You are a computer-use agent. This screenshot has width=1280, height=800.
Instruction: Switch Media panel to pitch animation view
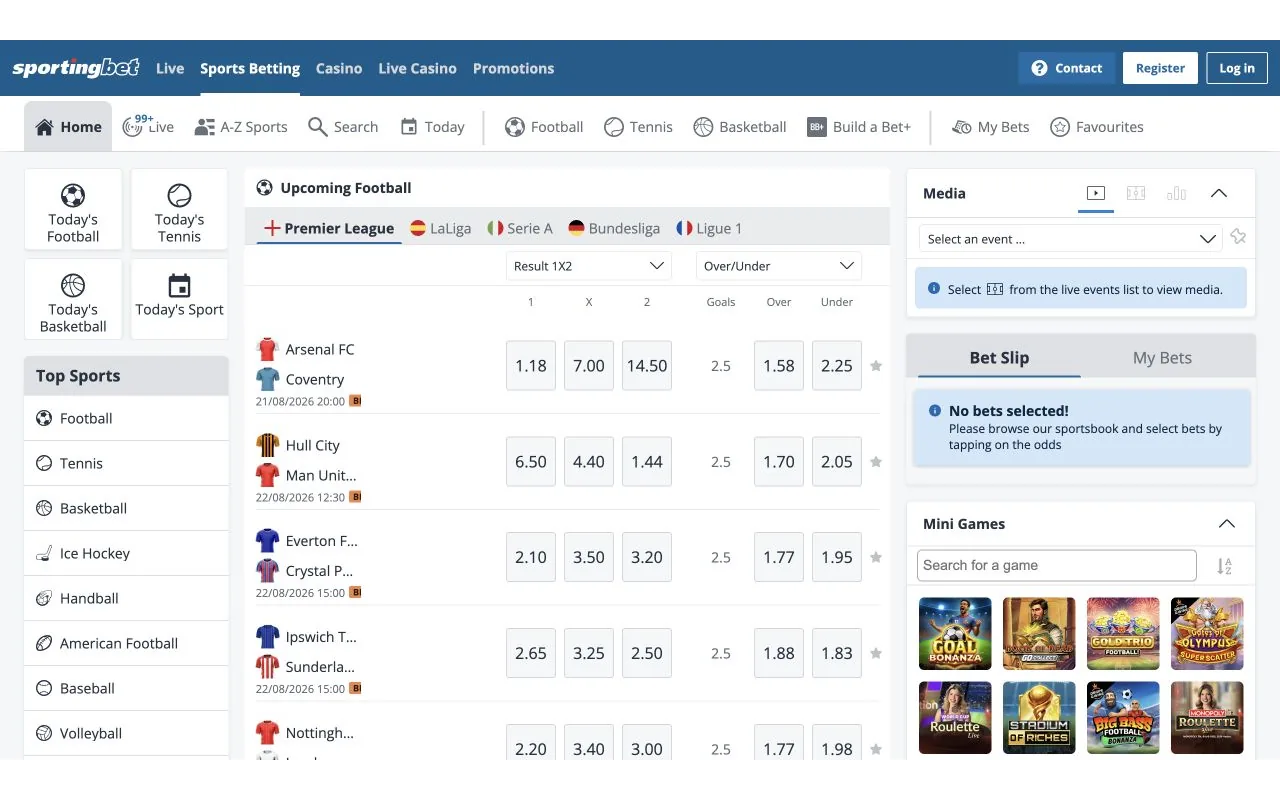[1136, 193]
